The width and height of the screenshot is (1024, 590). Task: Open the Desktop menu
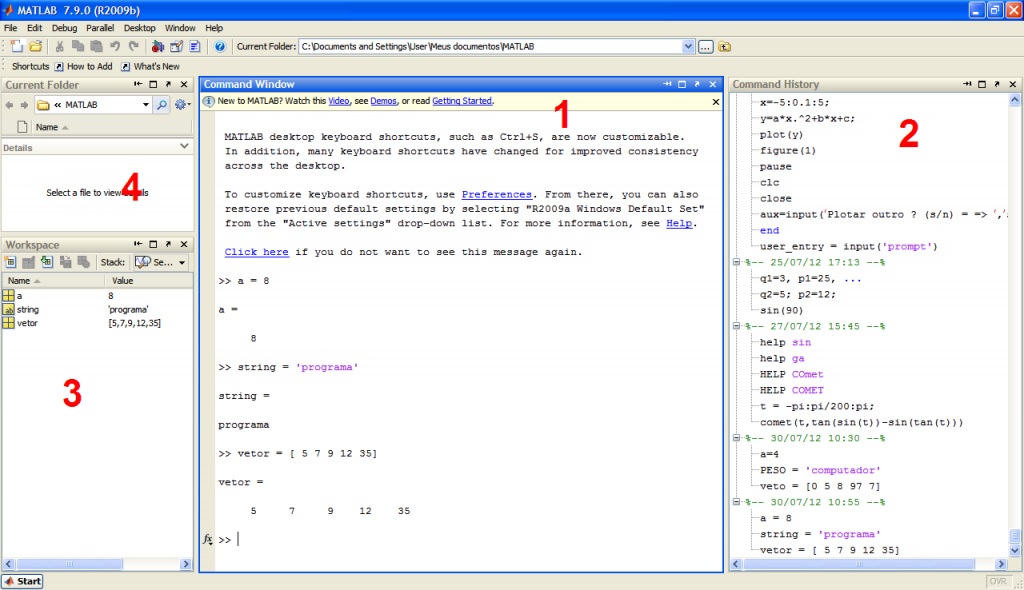click(x=139, y=28)
